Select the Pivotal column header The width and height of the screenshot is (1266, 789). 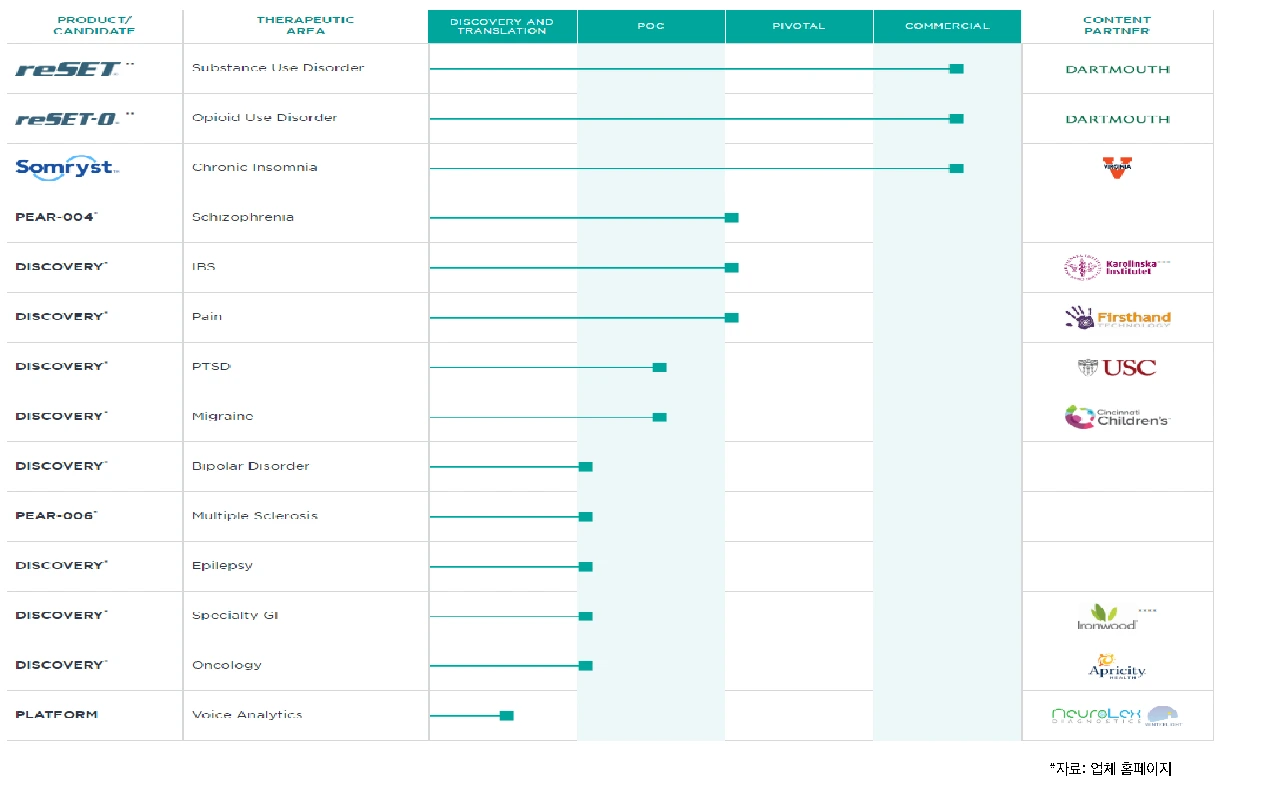[799, 26]
